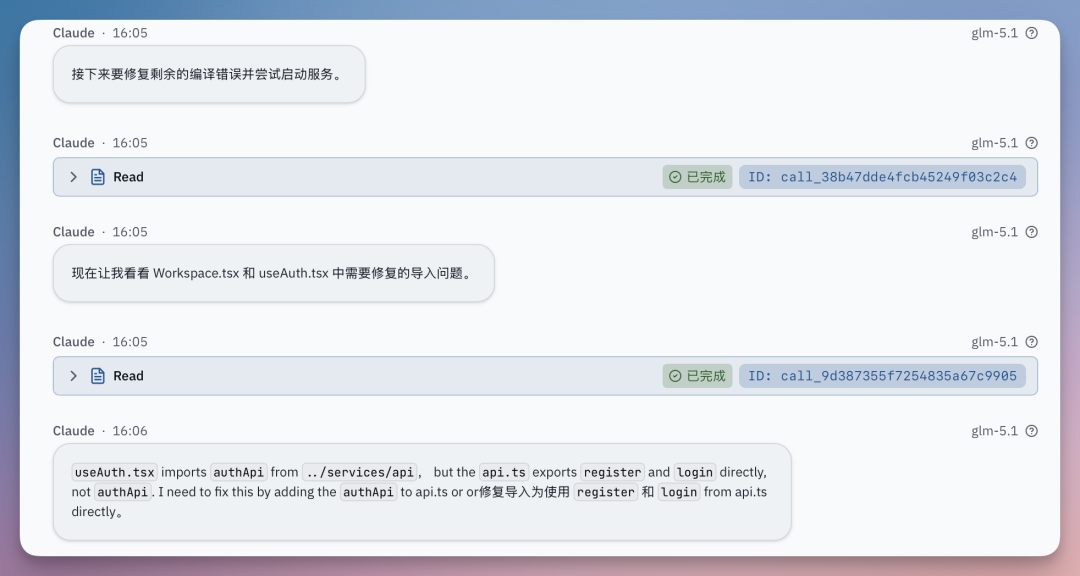Click file icon in the call_38b47dde Read row
This screenshot has width=1080, height=576.
point(98,177)
